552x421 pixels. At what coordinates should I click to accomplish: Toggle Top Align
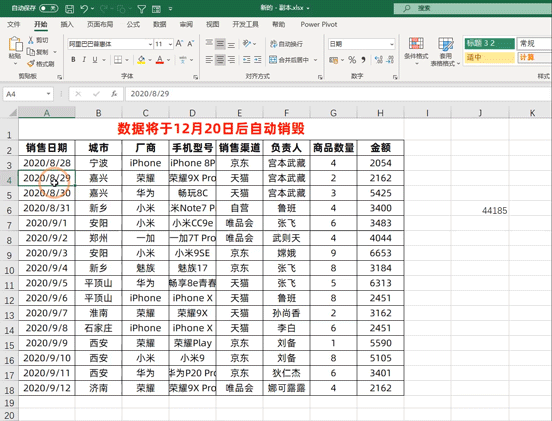(x=209, y=44)
